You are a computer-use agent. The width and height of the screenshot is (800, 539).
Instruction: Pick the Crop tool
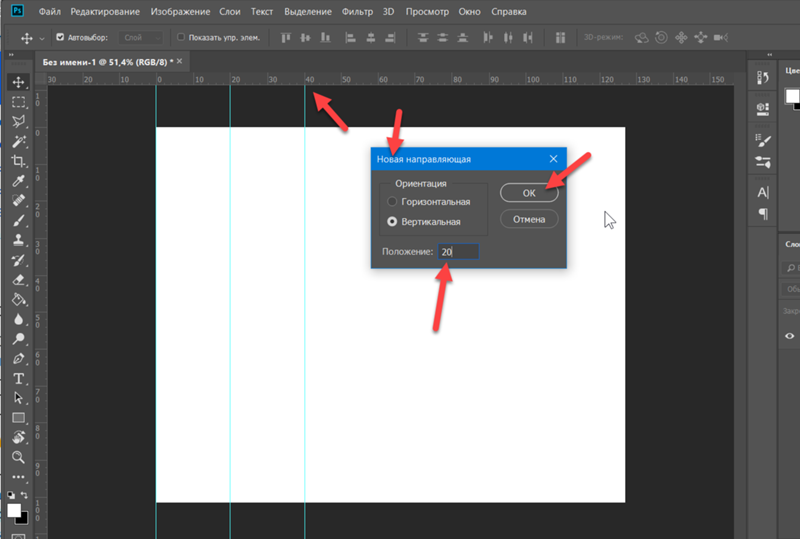[x=18, y=161]
